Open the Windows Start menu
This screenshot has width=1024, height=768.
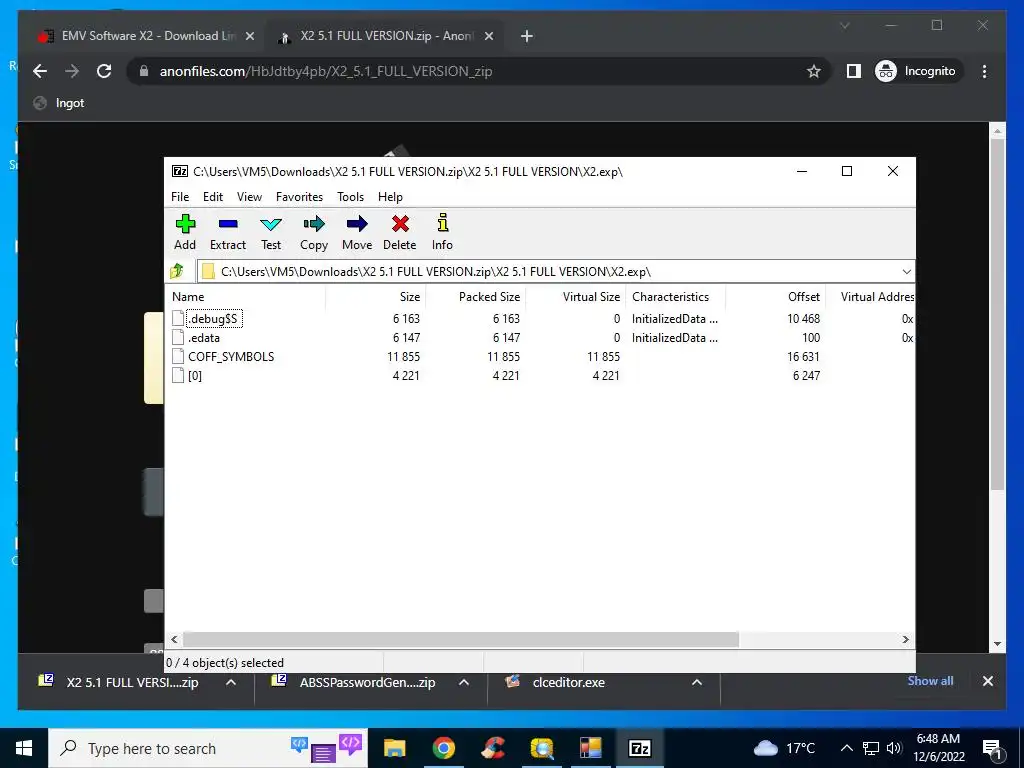[24, 748]
